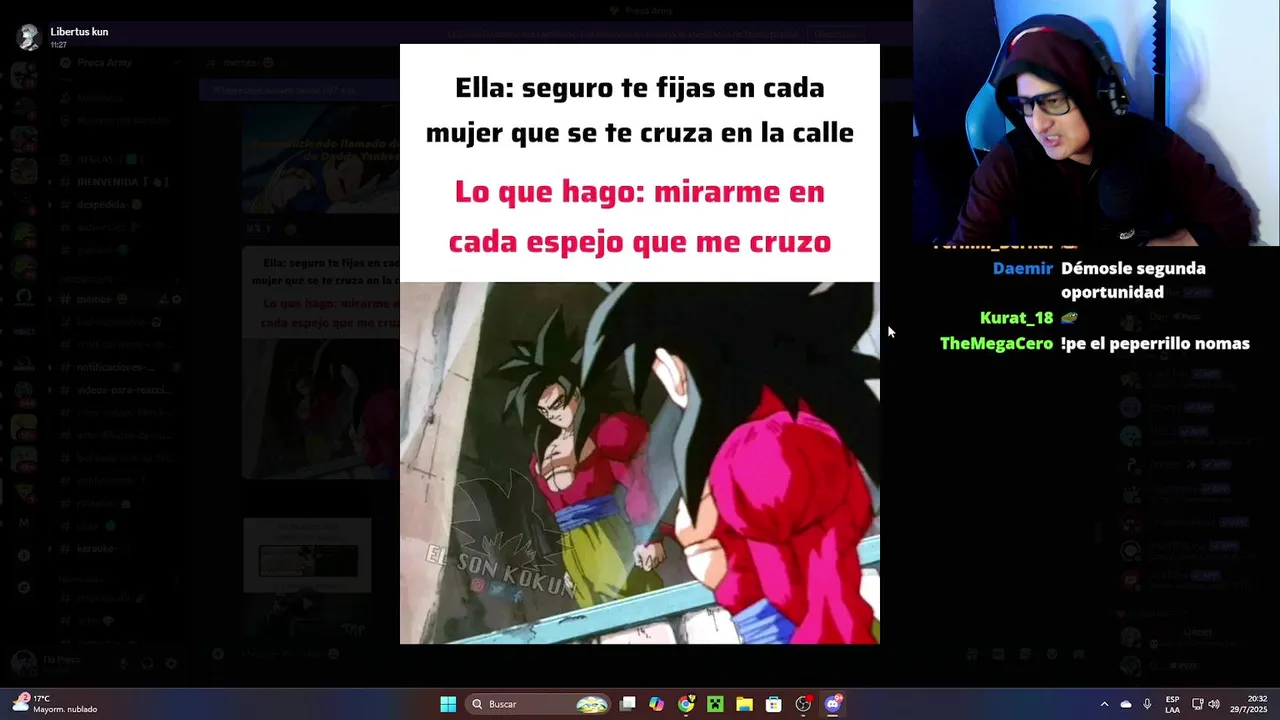Click the microphone tray icon

[x=1147, y=704]
